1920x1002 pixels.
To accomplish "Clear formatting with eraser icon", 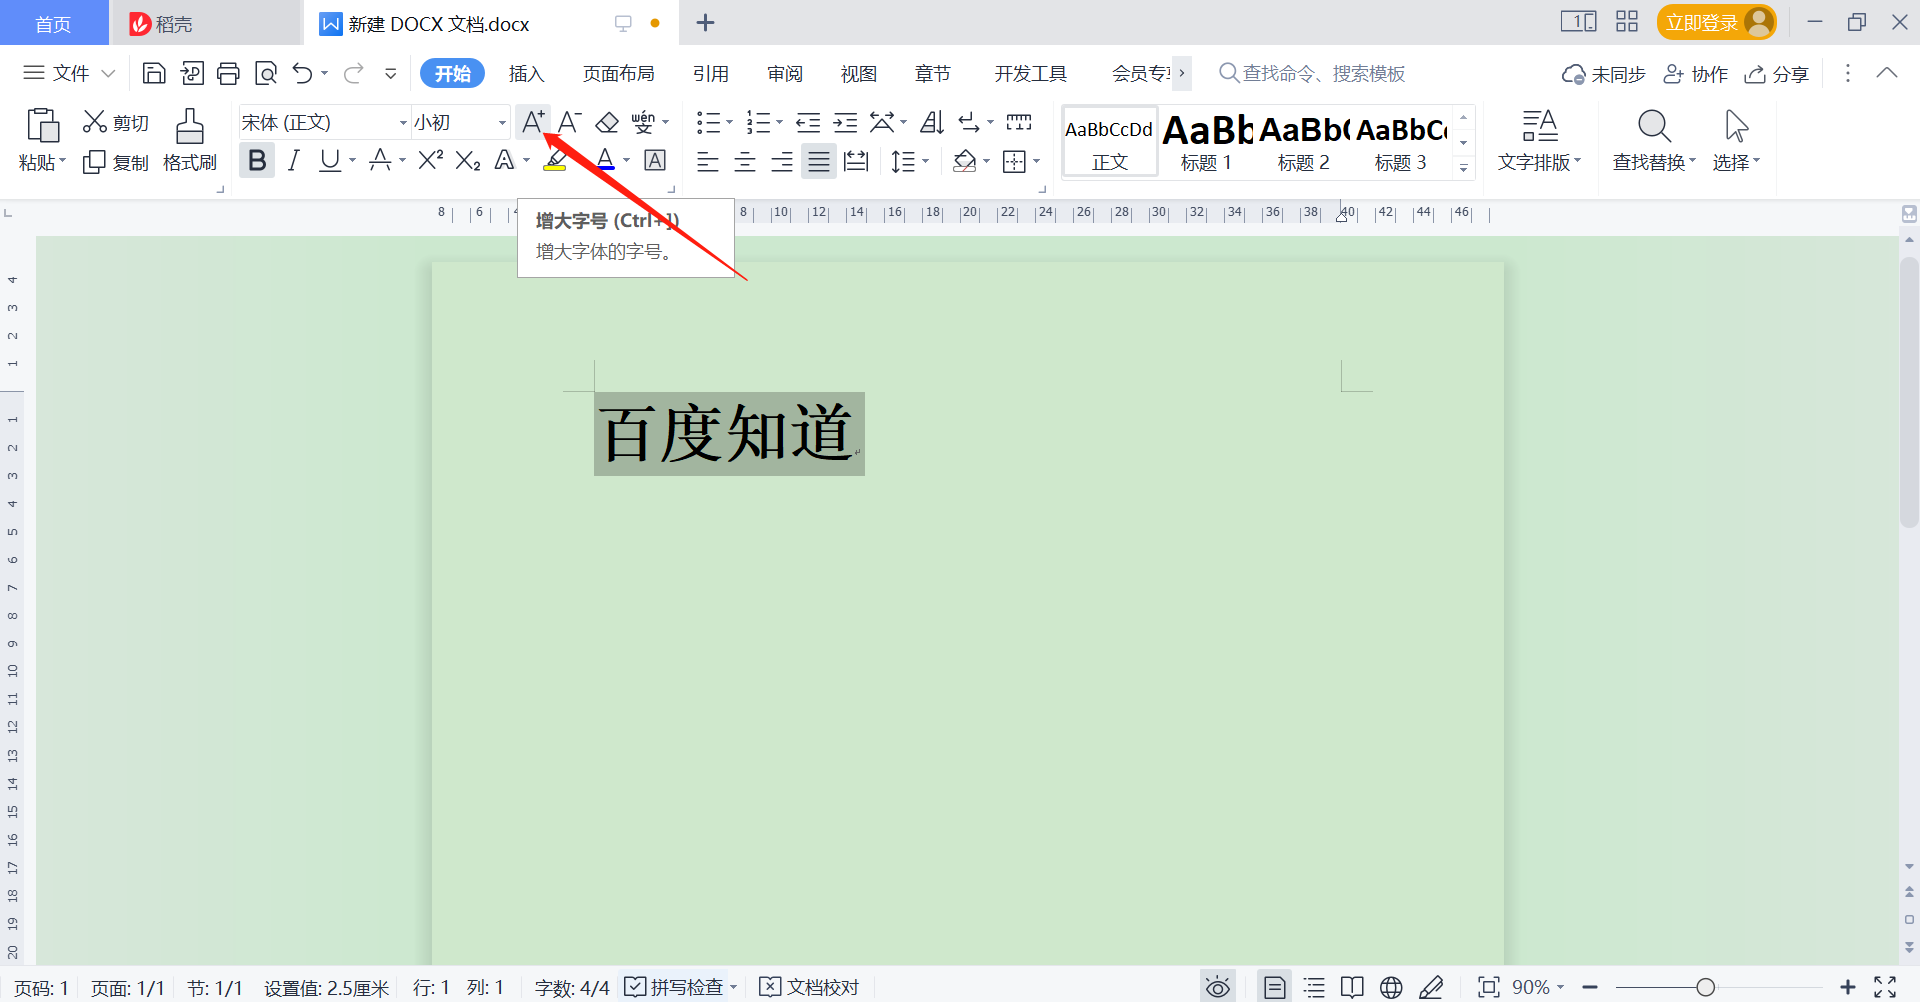I will click(607, 122).
